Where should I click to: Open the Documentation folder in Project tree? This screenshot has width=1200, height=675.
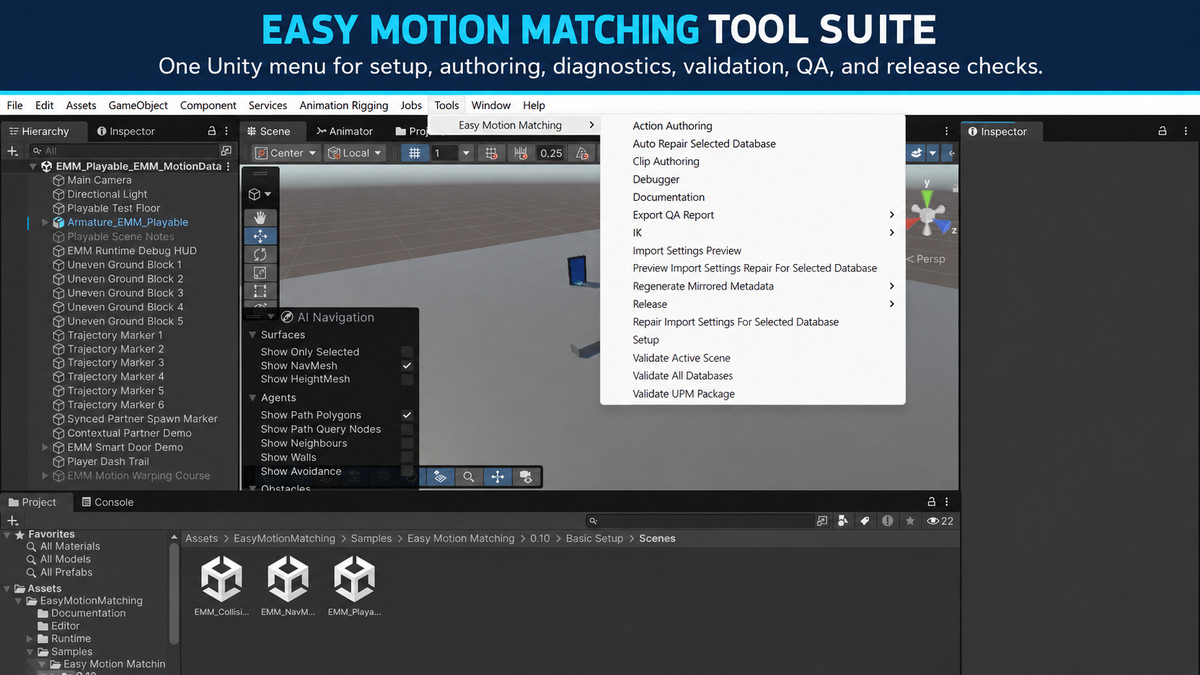(x=88, y=613)
